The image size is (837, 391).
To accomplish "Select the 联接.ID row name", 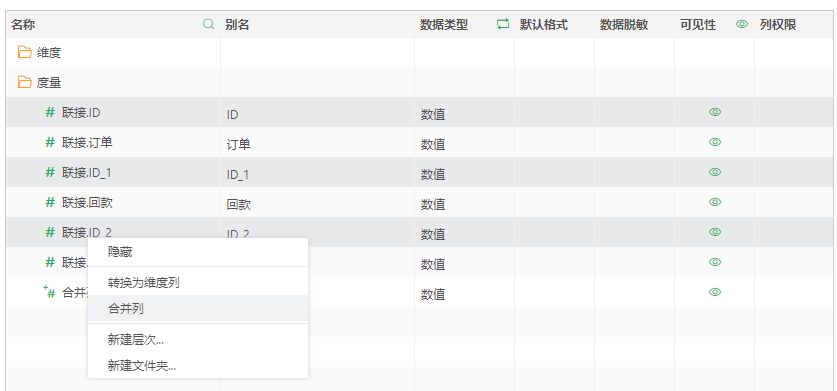I will [x=81, y=113].
